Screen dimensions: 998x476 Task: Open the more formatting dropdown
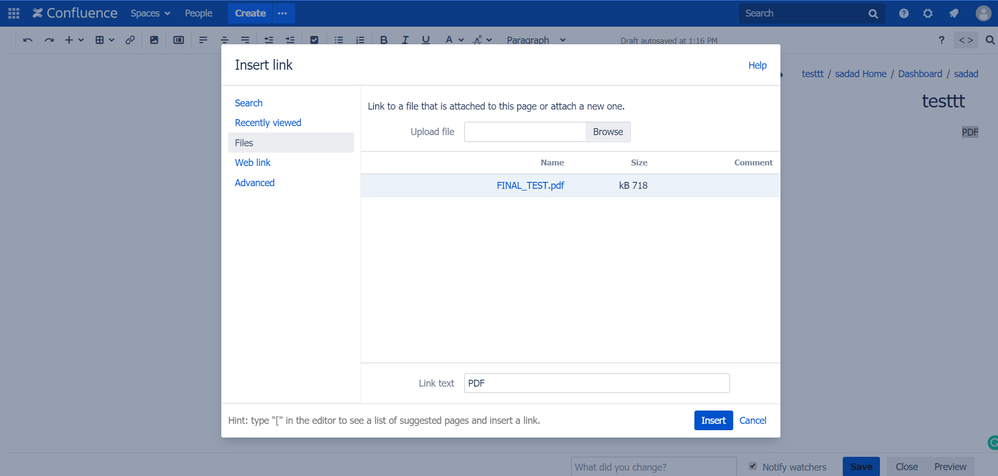482,40
